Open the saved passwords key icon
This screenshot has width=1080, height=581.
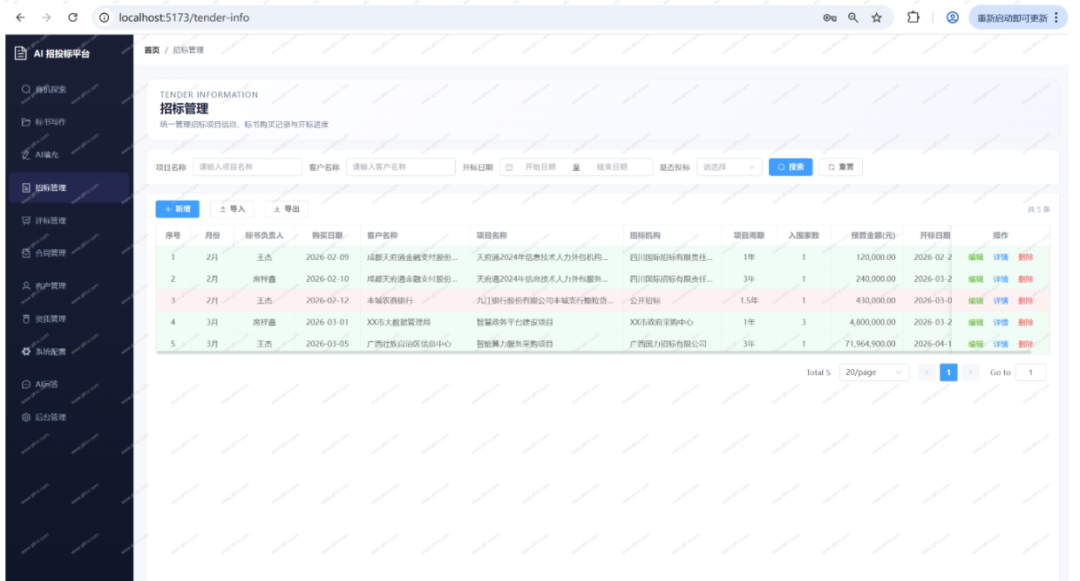coord(829,18)
